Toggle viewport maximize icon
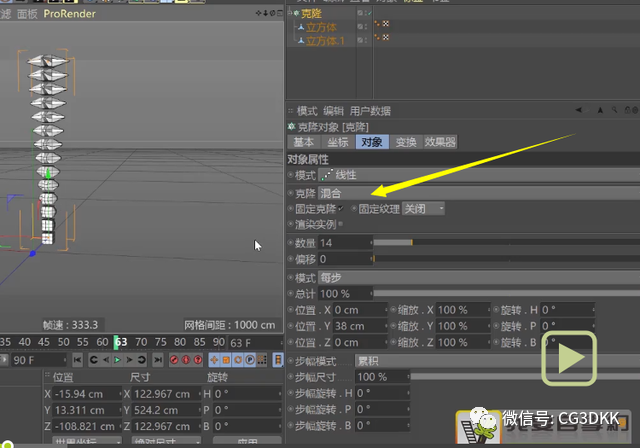 (280, 13)
